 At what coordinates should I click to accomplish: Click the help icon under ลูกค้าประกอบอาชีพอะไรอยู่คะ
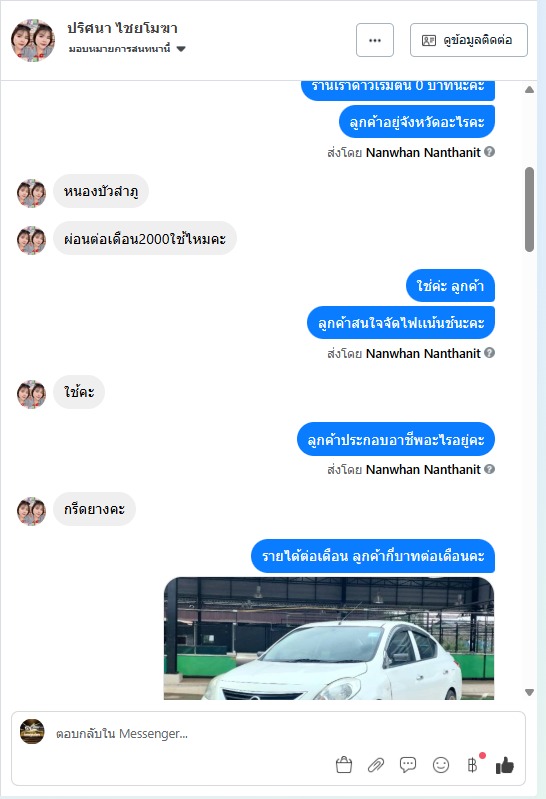pyautogui.click(x=489, y=469)
